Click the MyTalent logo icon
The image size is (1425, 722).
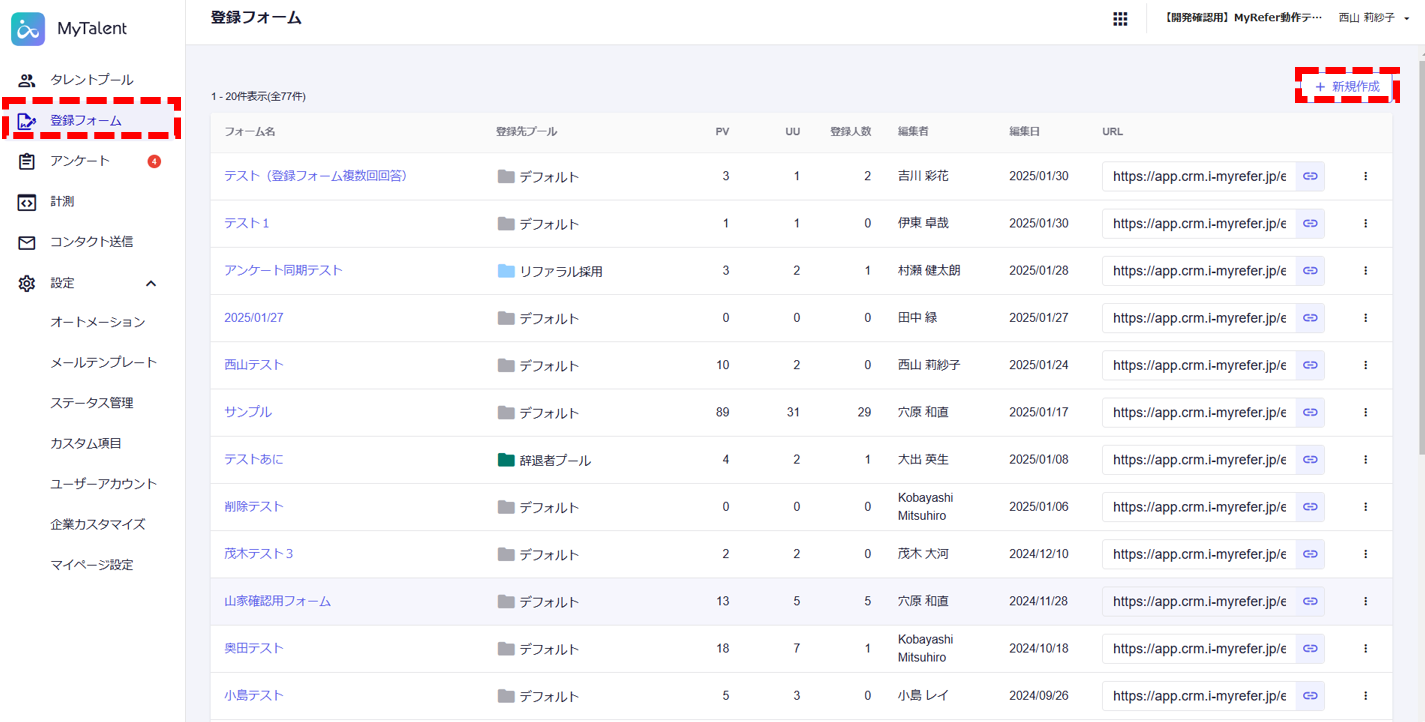30,29
